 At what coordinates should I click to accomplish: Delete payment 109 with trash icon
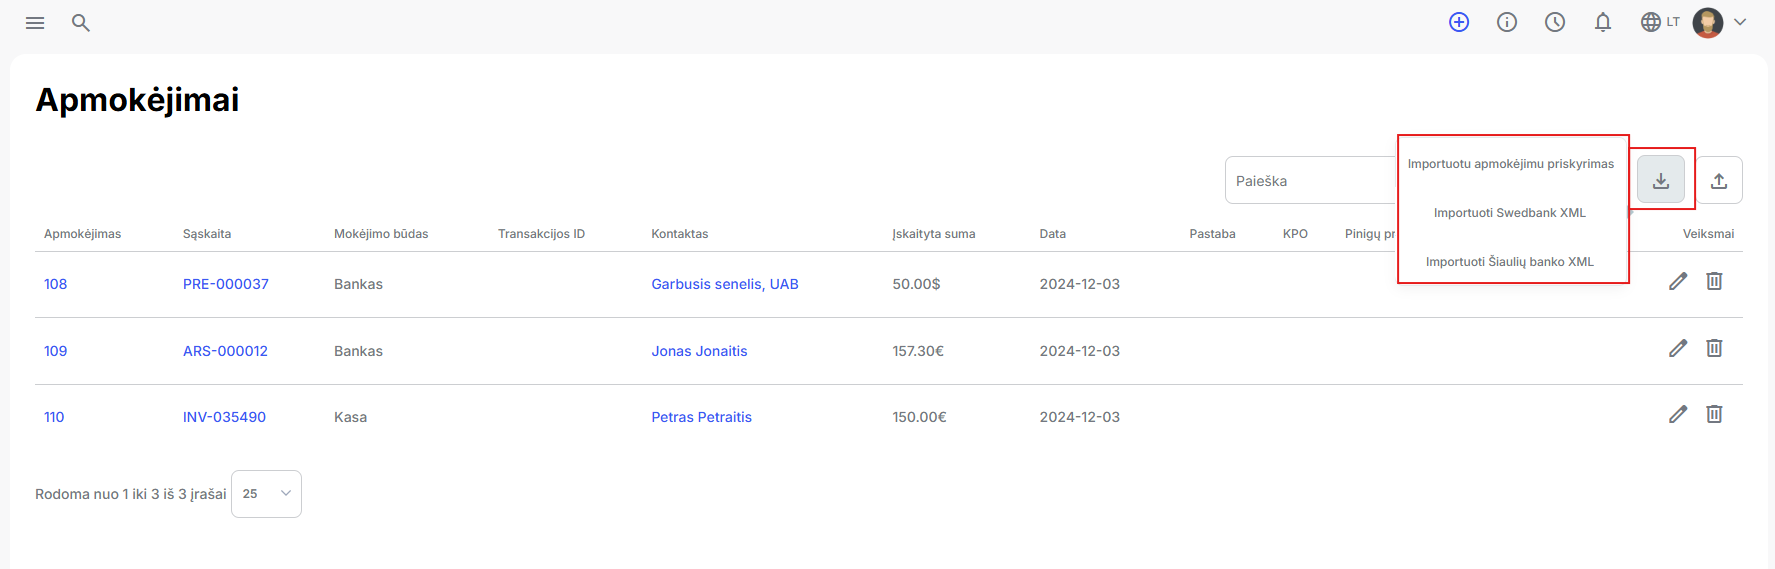(x=1714, y=348)
